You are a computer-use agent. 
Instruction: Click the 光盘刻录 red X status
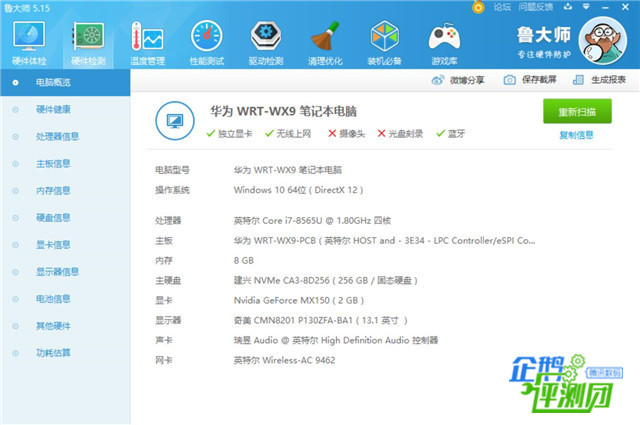point(400,134)
